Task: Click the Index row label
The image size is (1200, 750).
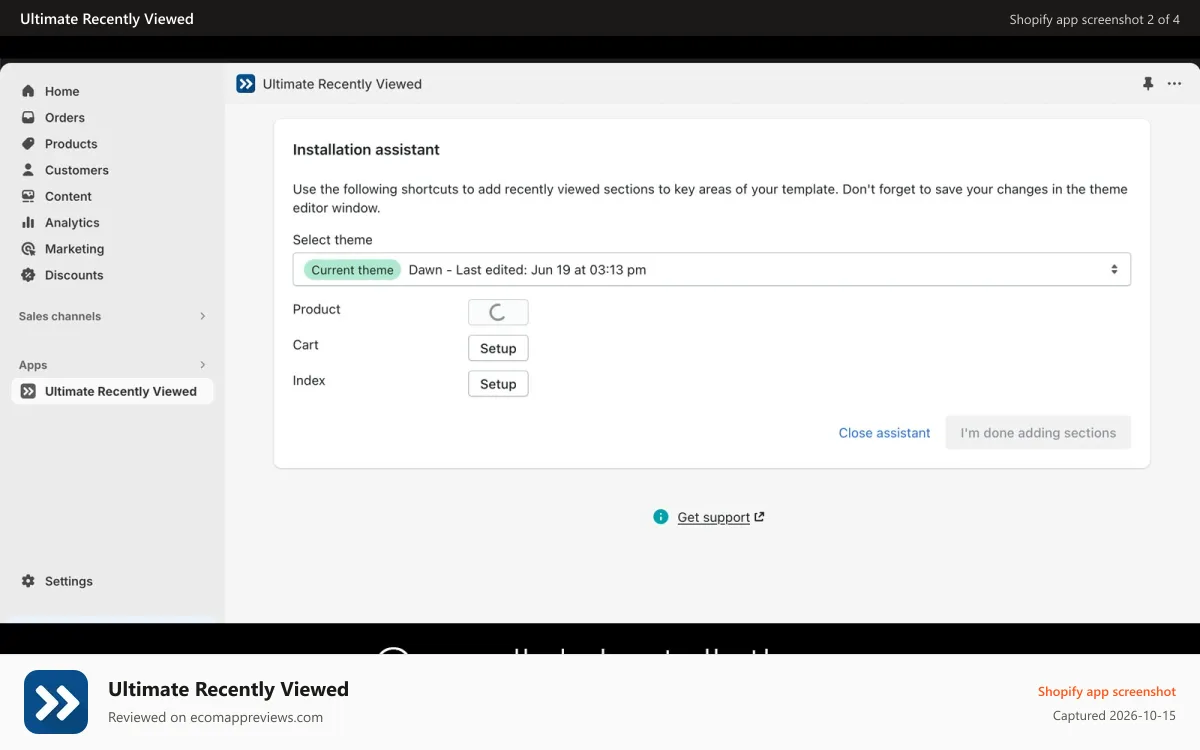Action: tap(309, 381)
